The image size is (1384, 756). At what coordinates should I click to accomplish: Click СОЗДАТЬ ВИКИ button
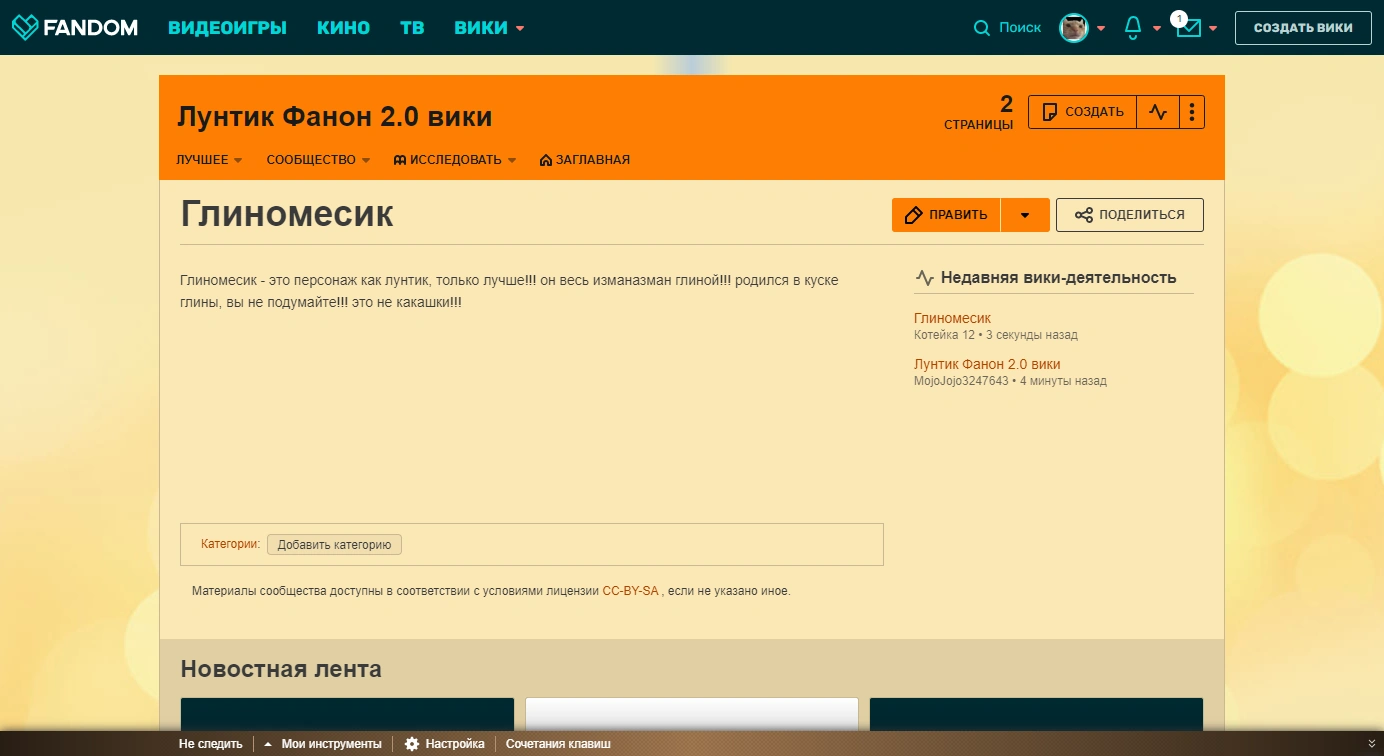pos(1303,28)
